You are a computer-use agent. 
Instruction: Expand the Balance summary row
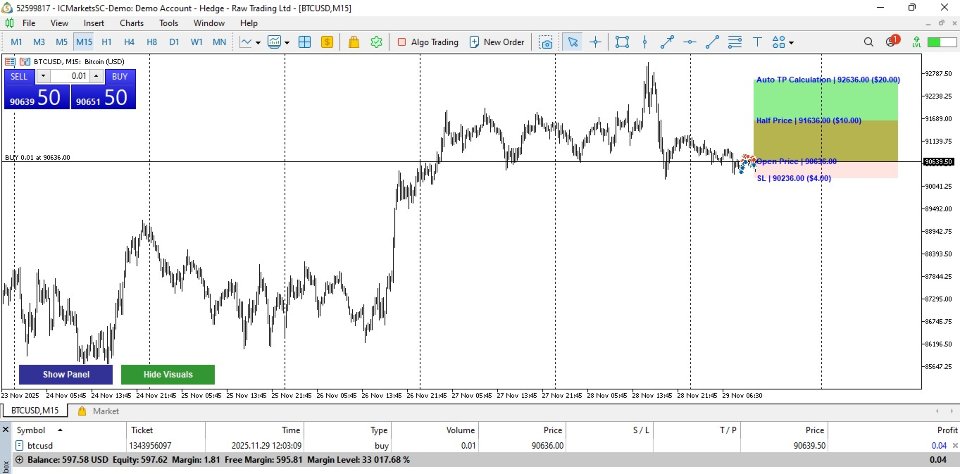tap(20, 459)
